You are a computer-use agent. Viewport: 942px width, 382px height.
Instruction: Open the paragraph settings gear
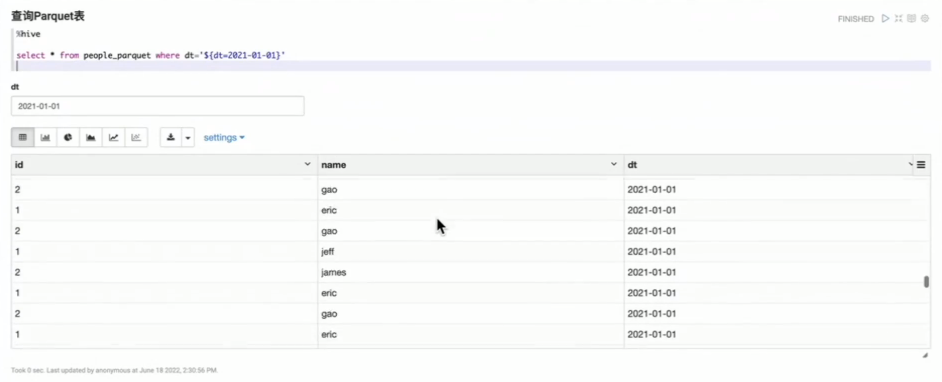click(x=925, y=19)
